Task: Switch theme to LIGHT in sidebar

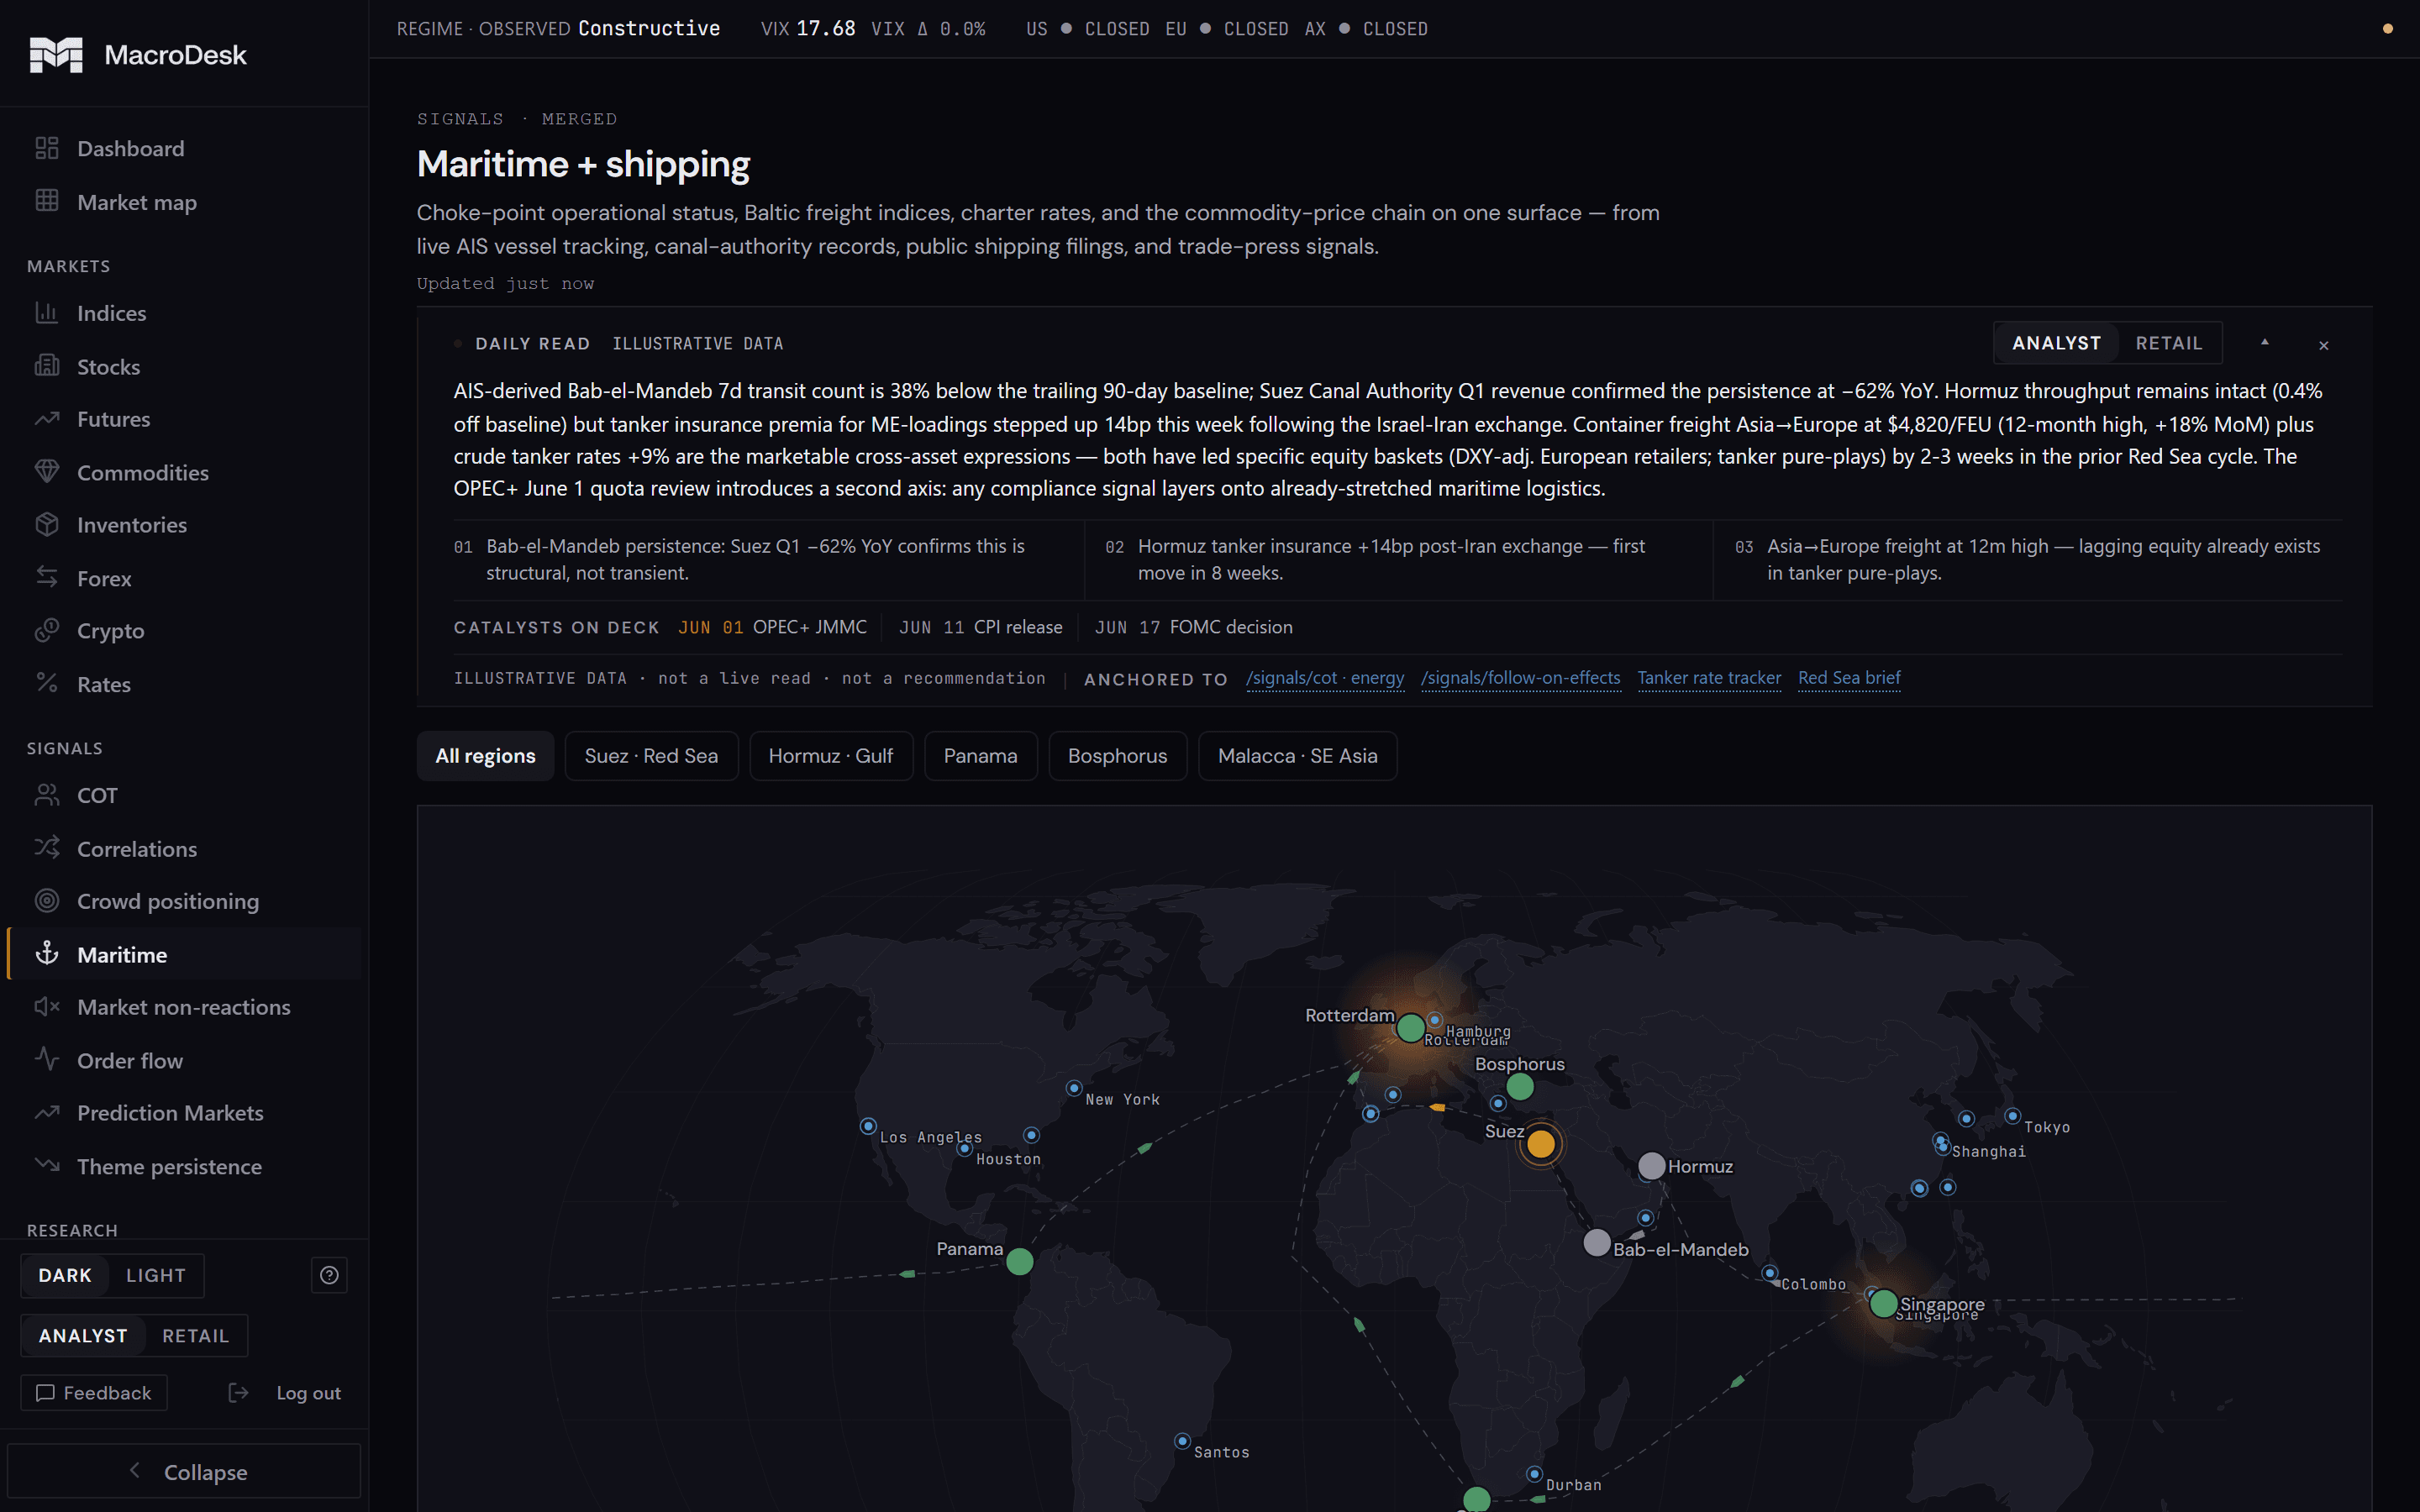Action: (x=156, y=1275)
